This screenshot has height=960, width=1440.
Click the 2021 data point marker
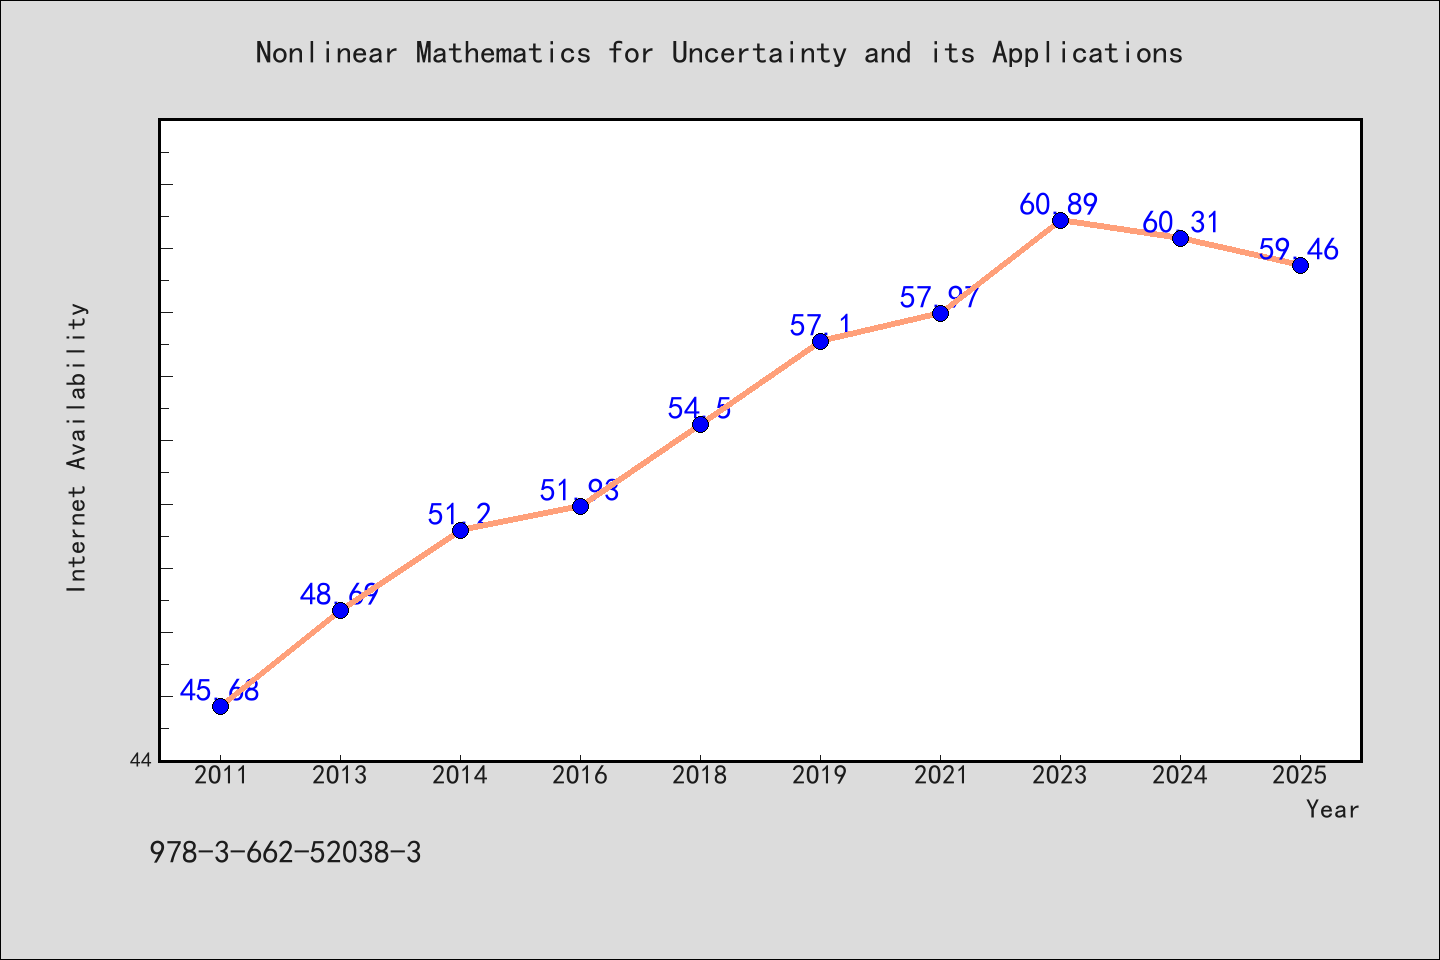(x=940, y=313)
